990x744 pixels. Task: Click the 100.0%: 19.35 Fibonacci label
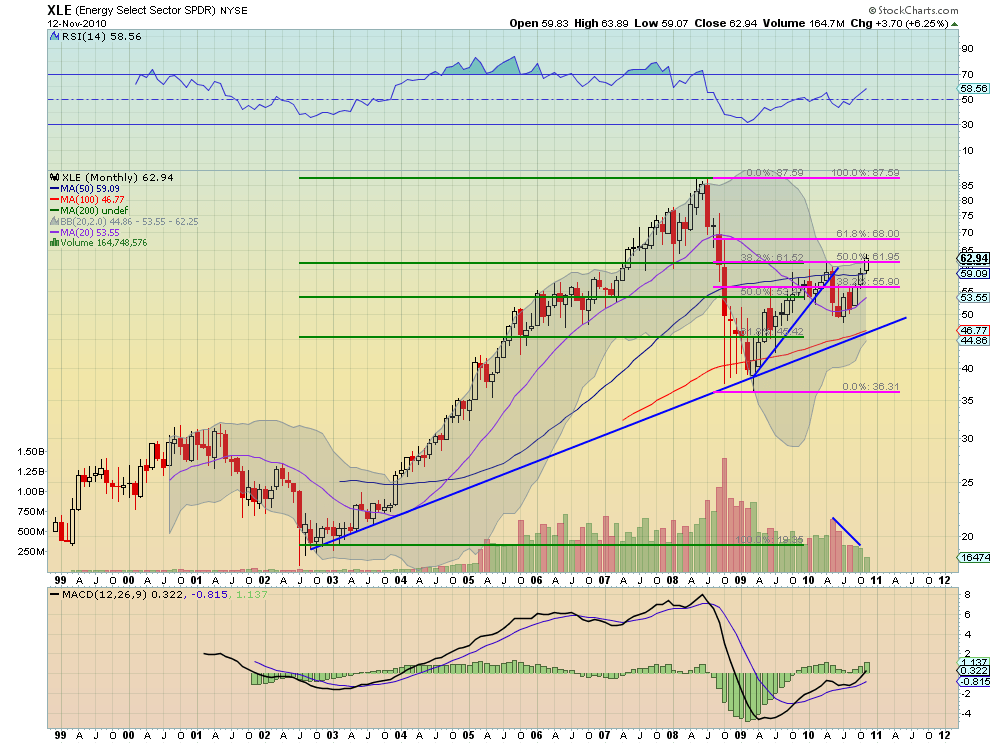pyautogui.click(x=770, y=540)
